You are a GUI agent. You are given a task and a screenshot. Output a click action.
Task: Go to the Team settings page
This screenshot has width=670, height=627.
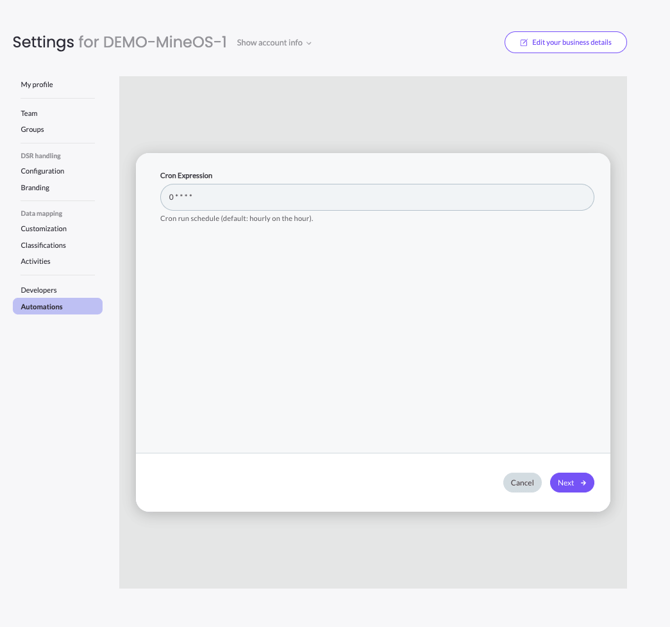tap(29, 113)
